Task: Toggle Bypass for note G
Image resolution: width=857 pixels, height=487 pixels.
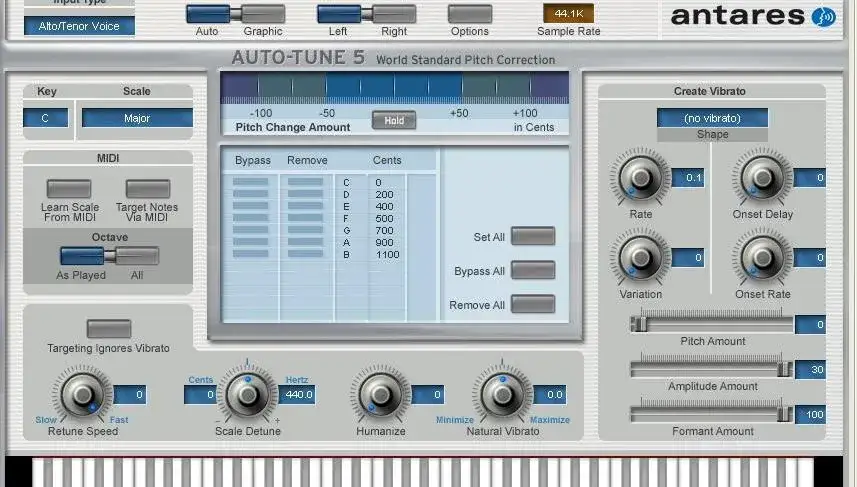Action: tap(250, 230)
